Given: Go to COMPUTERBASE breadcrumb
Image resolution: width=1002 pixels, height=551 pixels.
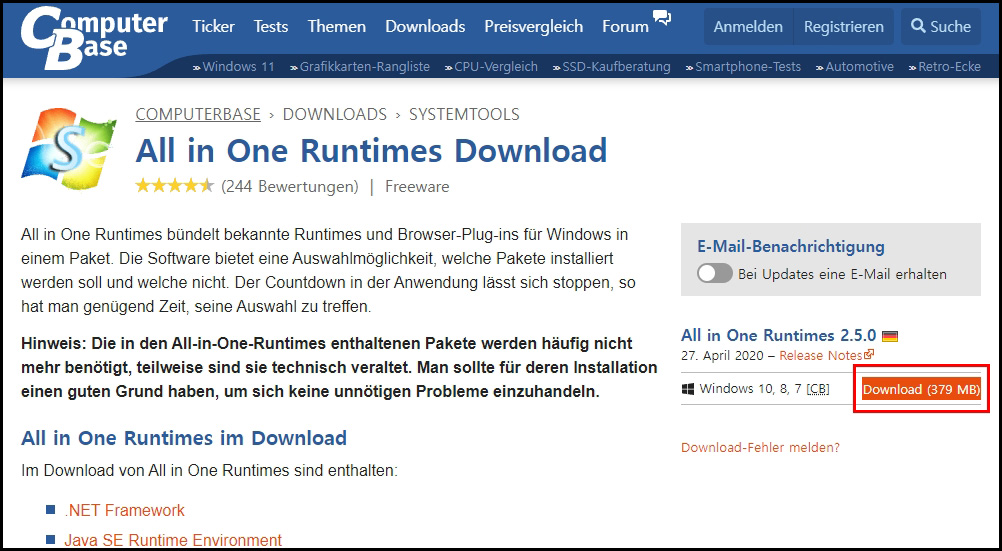Looking at the screenshot, I should [198, 114].
